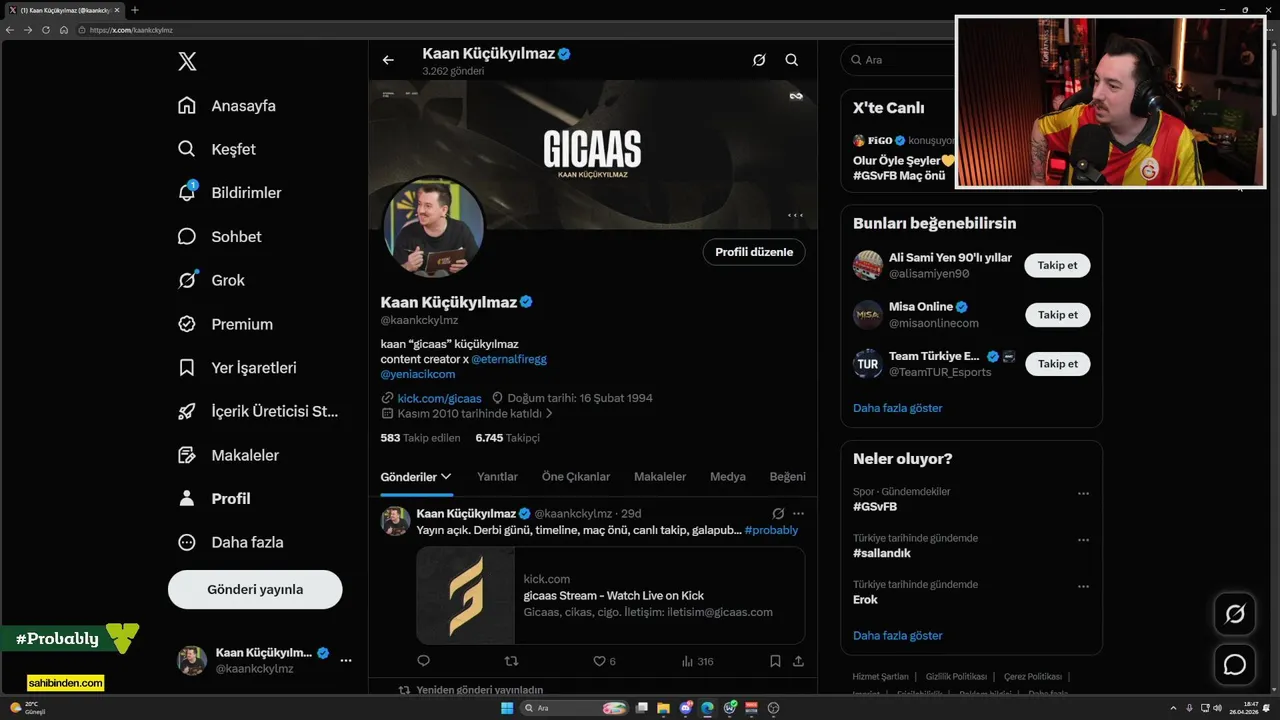Open @yeniacikcom mention link
Screen dimensions: 1280x720
pos(418,374)
